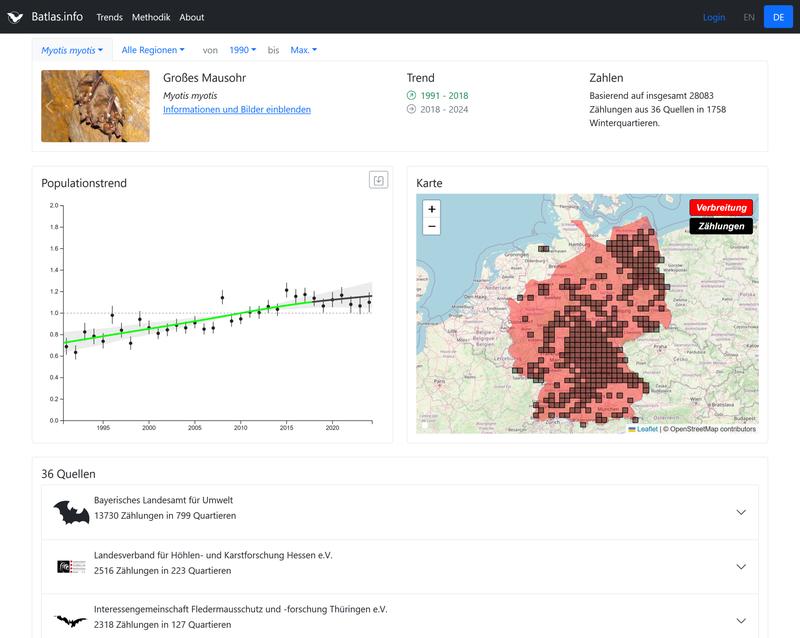Toggle the Verbreitung map layer
Viewport: 800px width, 638px height.
(x=721, y=208)
